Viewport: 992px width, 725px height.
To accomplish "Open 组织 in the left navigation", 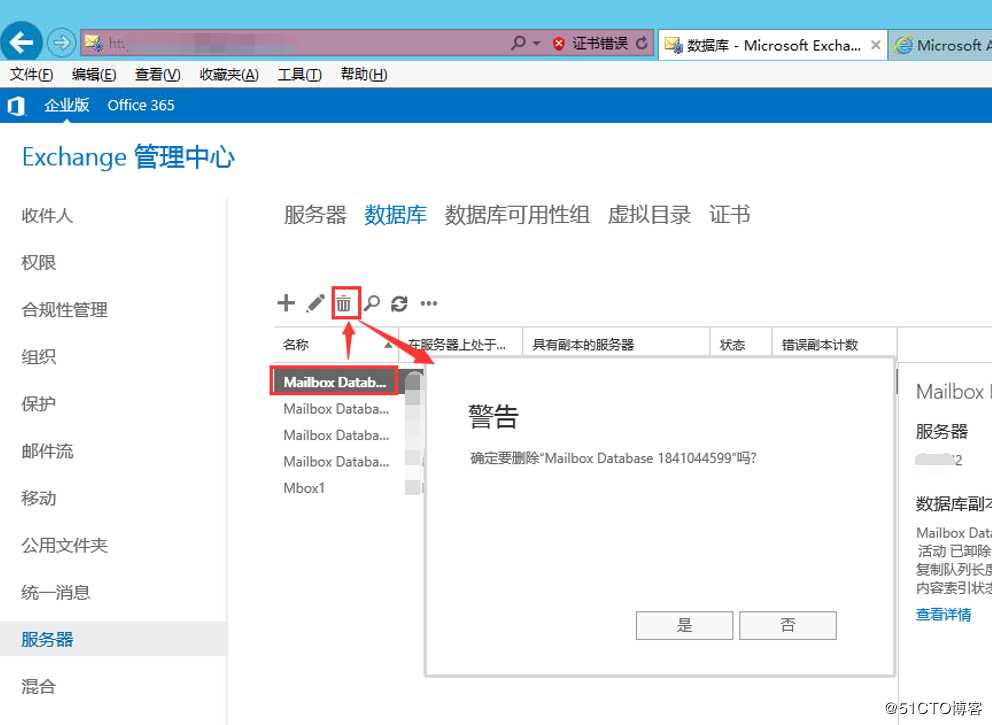I will [39, 357].
